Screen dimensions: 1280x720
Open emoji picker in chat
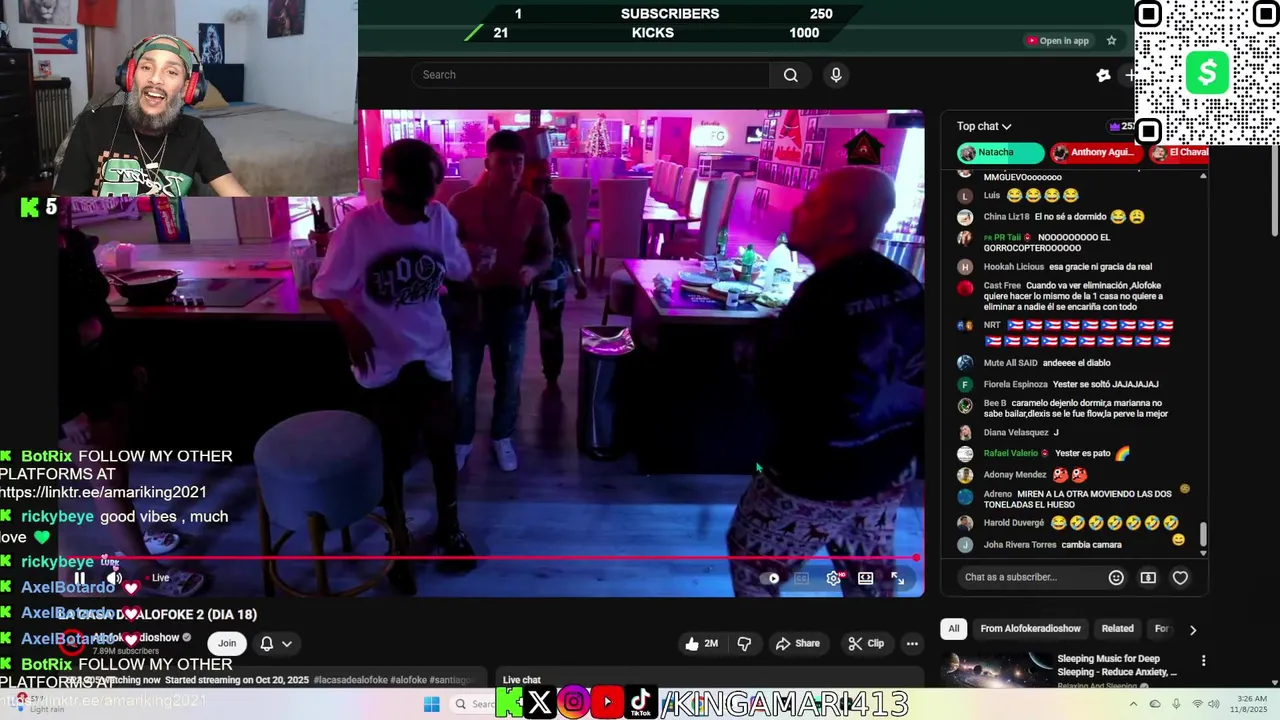(1116, 577)
